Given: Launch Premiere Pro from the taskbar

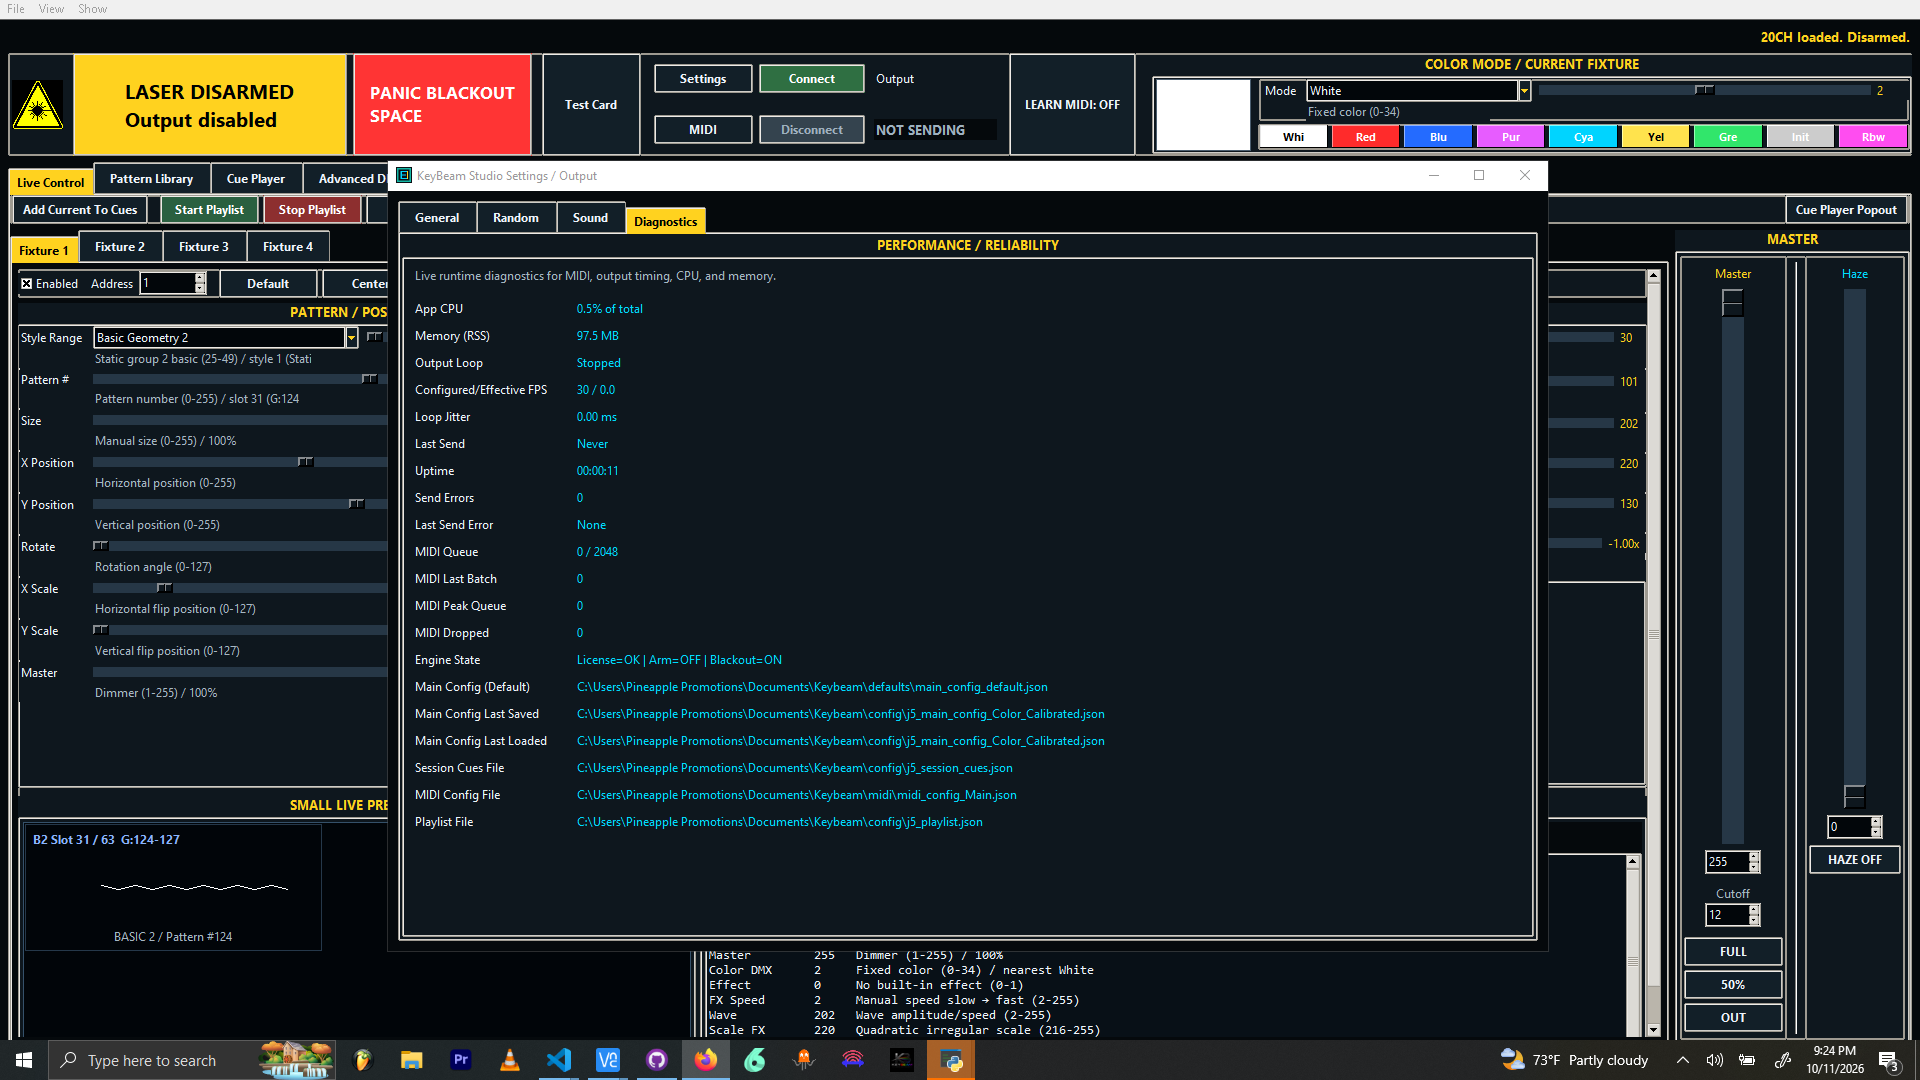Looking at the screenshot, I should [x=461, y=1060].
